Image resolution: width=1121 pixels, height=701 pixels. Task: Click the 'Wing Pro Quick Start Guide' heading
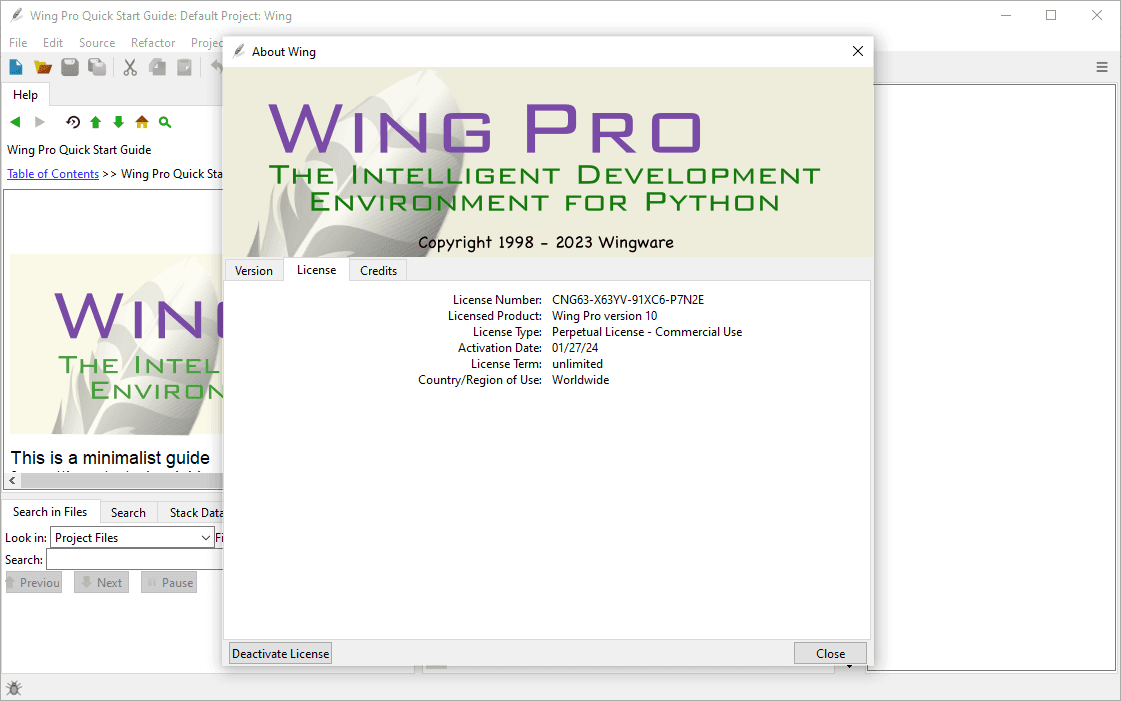click(79, 150)
